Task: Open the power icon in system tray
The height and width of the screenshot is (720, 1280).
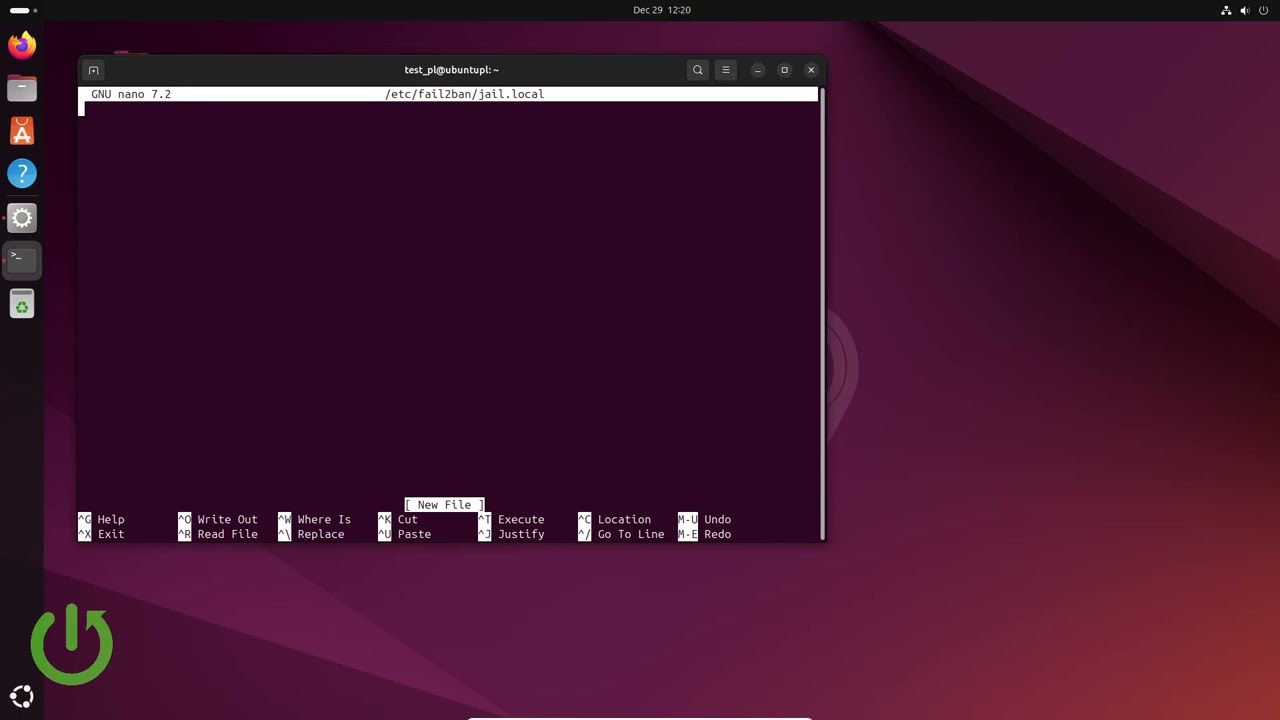Action: click(1264, 10)
